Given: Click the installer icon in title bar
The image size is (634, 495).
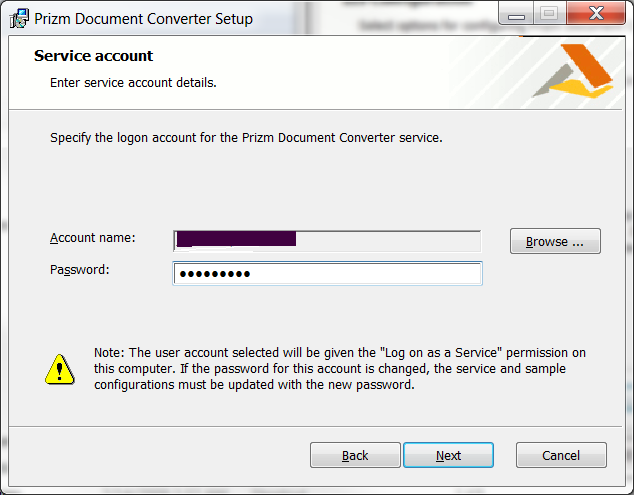Looking at the screenshot, I should [x=19, y=18].
